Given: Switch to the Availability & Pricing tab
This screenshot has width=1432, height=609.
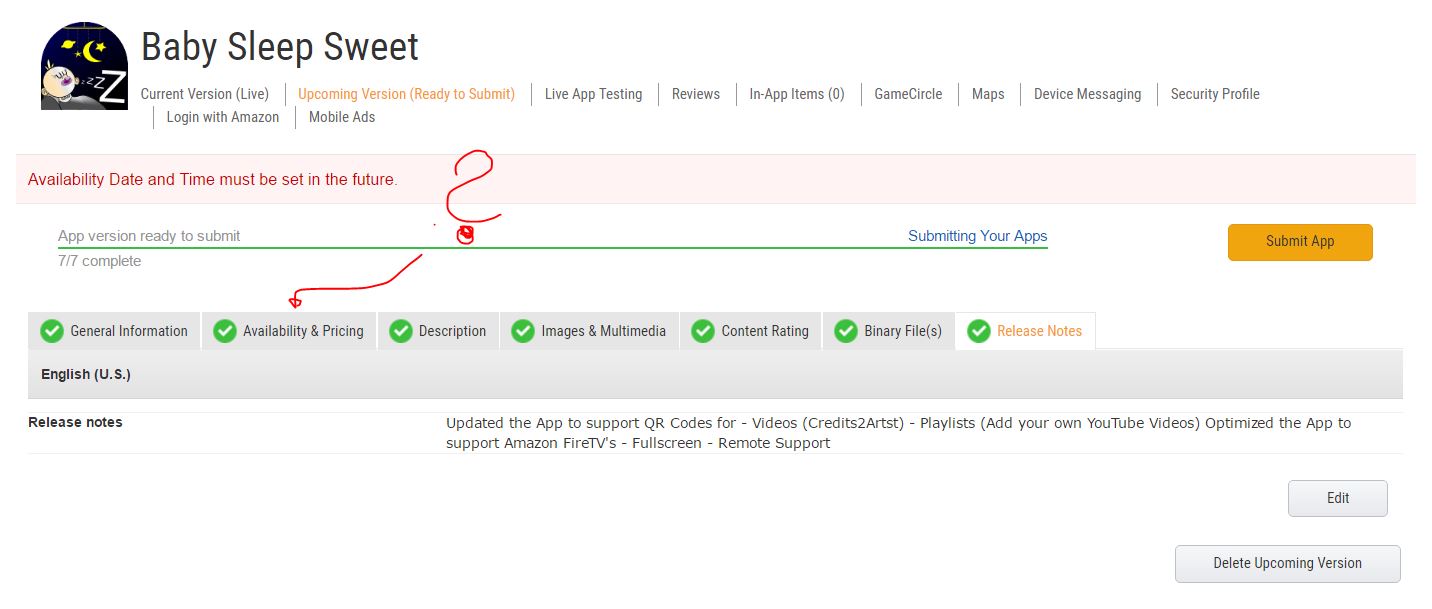Looking at the screenshot, I should pos(289,331).
